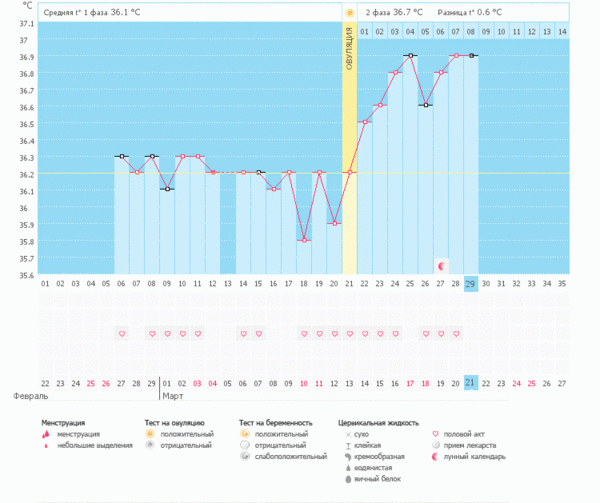
Task: Click the temperature dip point on day 26
Action: [426, 105]
